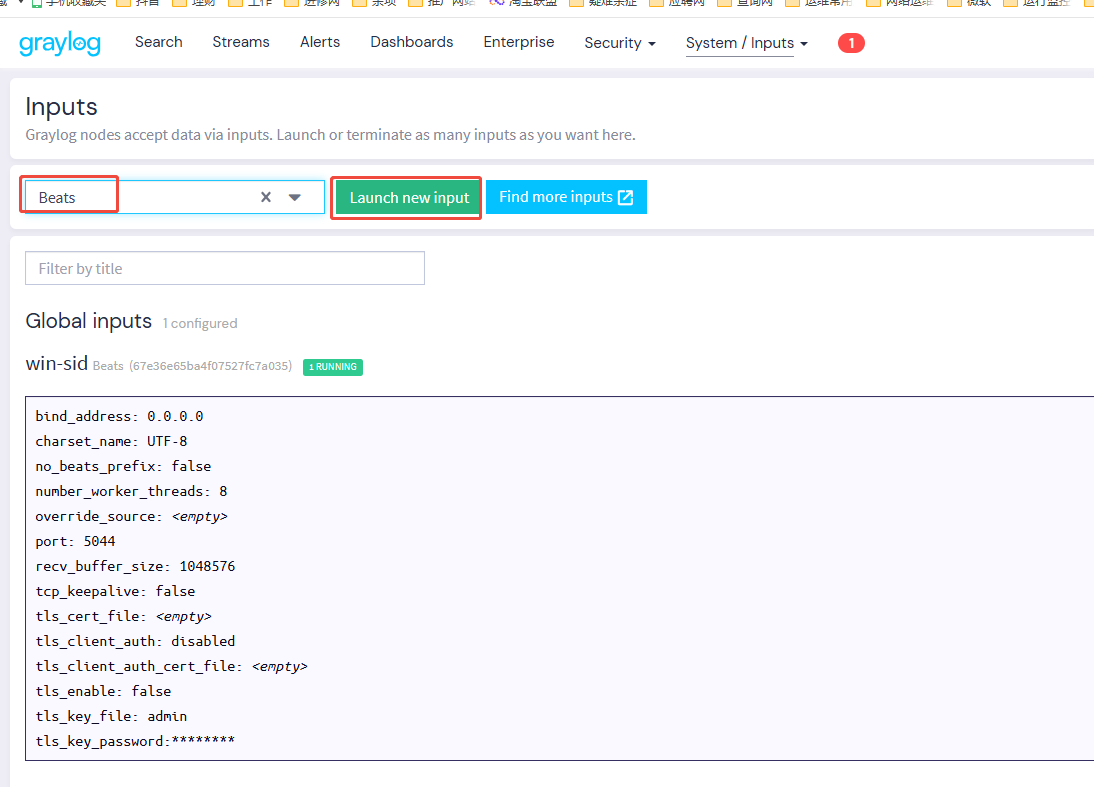Click the tls_client_auth_cert_file: <empty> line
1094x787 pixels.
(172, 666)
